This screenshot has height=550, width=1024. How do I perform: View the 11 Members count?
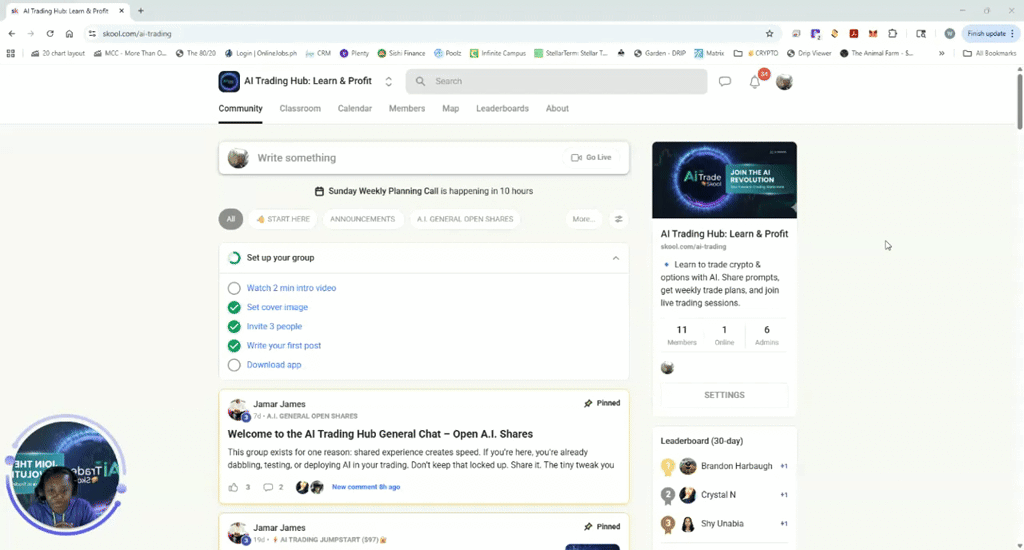(x=682, y=335)
